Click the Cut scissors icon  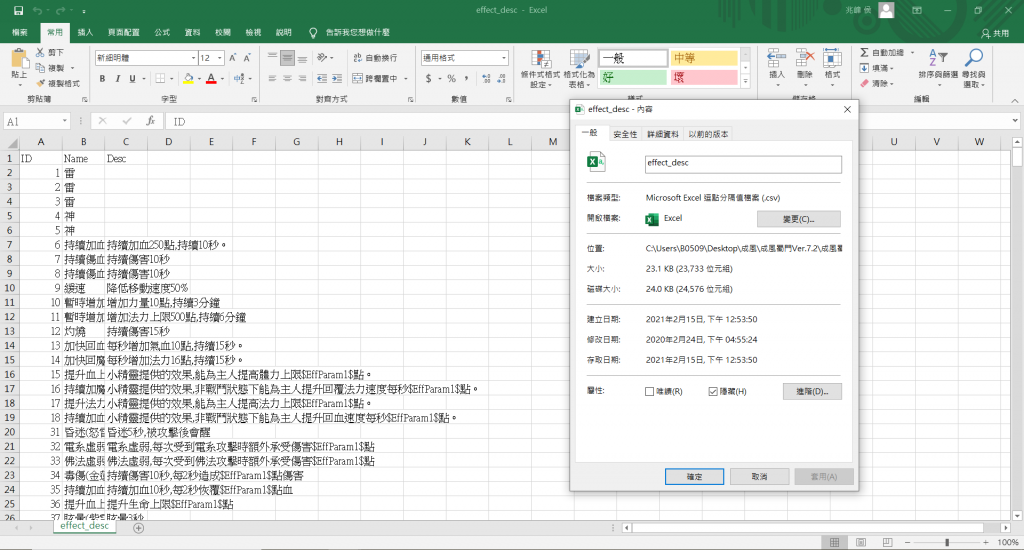tap(40, 52)
